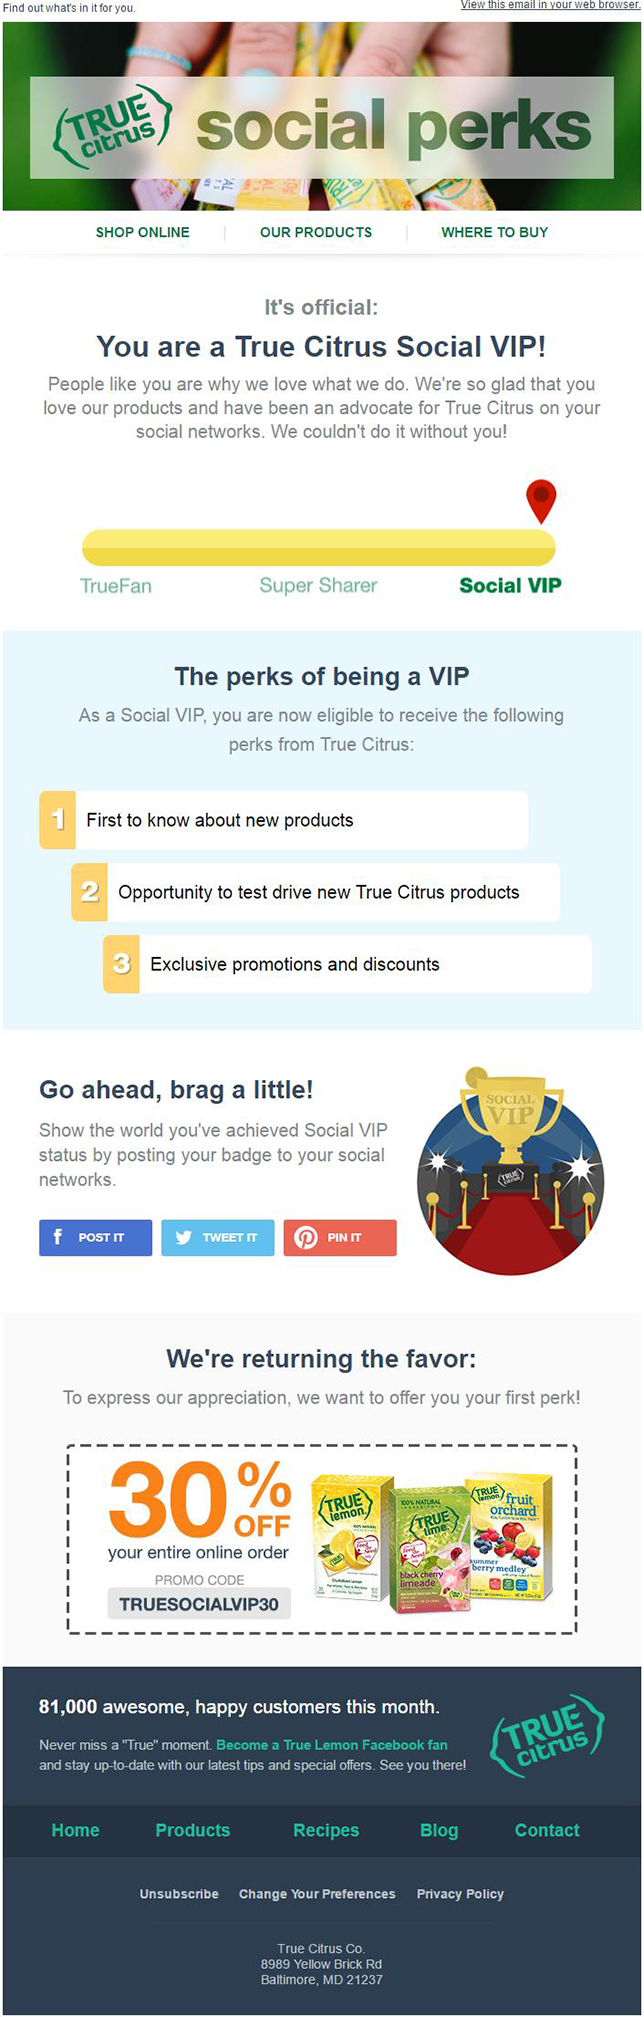Click the Unsubscribe footer link
Viewport: 644px width, 2017px height.
point(179,1894)
